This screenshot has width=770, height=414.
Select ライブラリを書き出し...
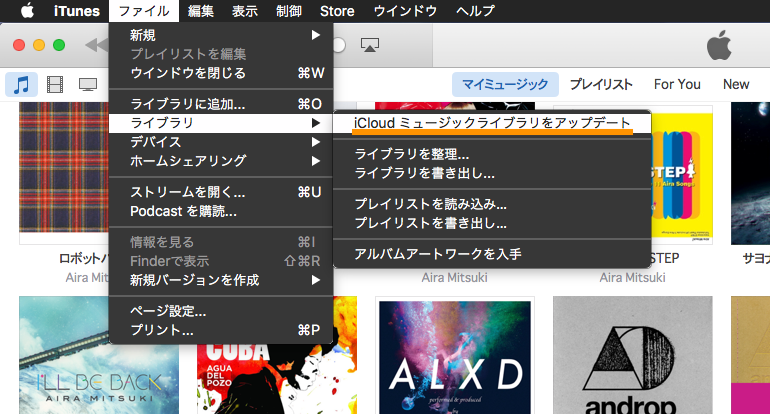click(492, 173)
